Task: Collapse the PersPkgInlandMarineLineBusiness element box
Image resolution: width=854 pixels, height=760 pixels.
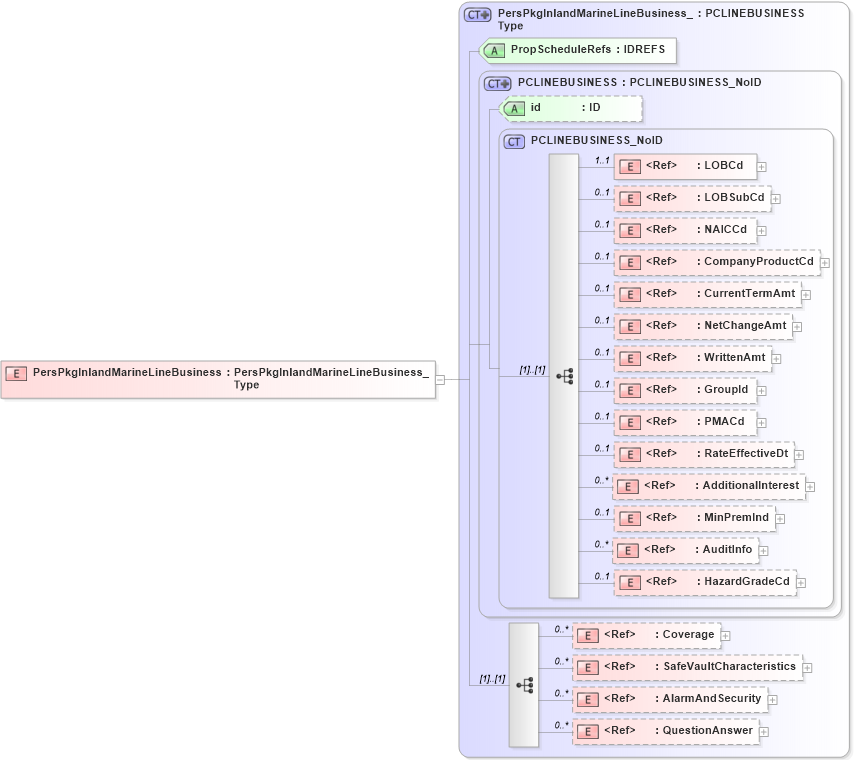Action: 440,379
